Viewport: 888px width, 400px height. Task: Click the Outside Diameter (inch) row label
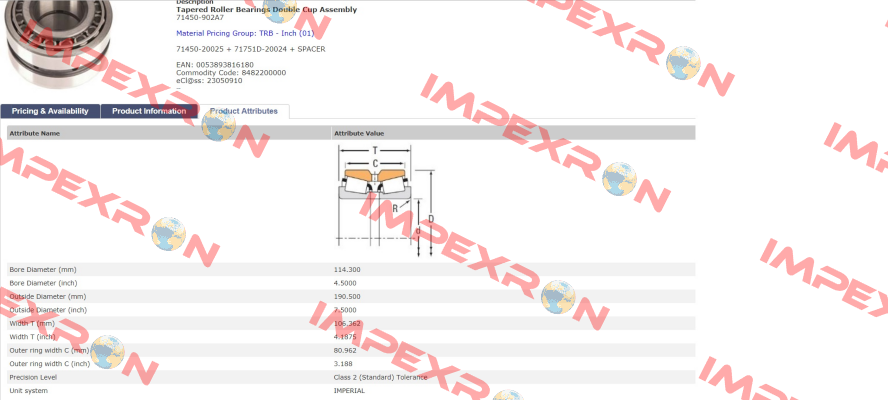pos(49,310)
